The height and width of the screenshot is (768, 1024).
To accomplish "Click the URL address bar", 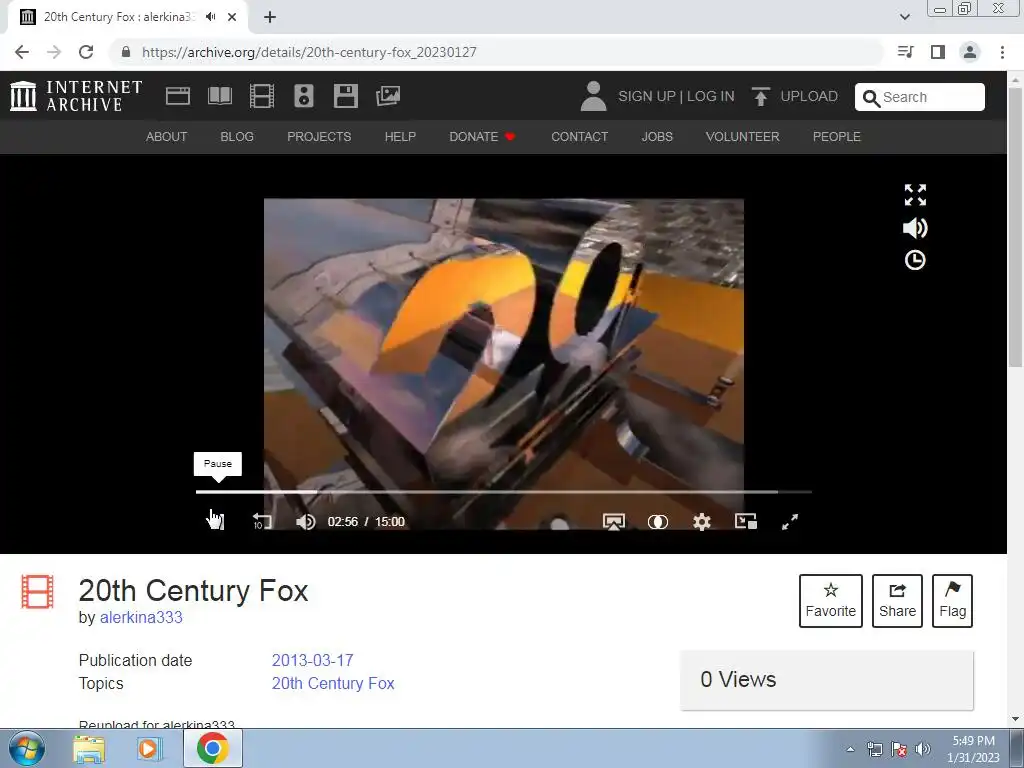I will [x=496, y=52].
